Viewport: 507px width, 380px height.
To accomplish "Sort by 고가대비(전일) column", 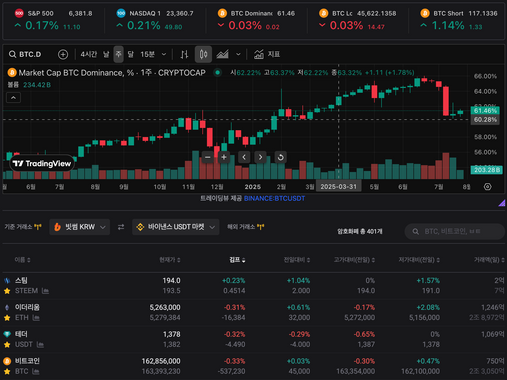I will click(354, 260).
